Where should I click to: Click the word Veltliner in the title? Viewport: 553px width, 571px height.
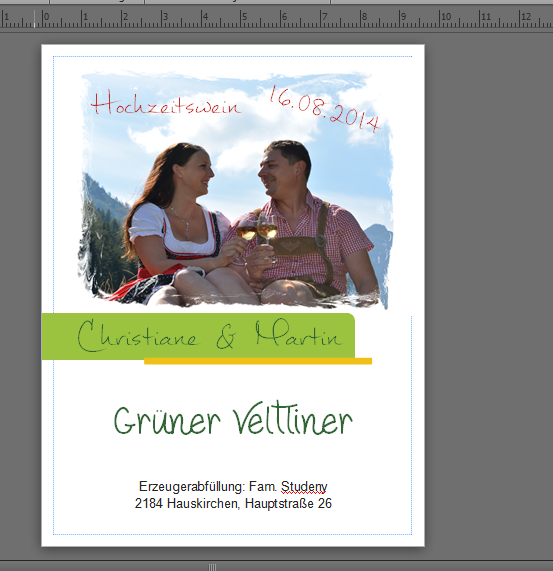point(293,418)
